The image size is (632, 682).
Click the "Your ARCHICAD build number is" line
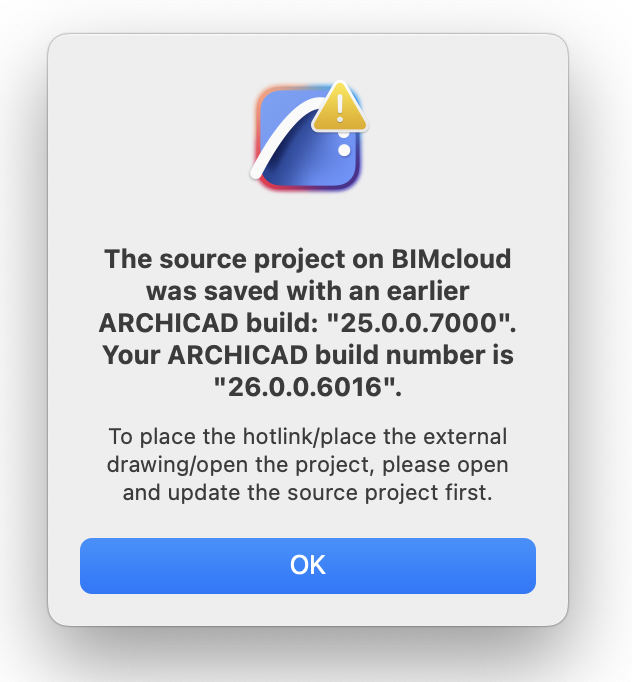click(308, 357)
